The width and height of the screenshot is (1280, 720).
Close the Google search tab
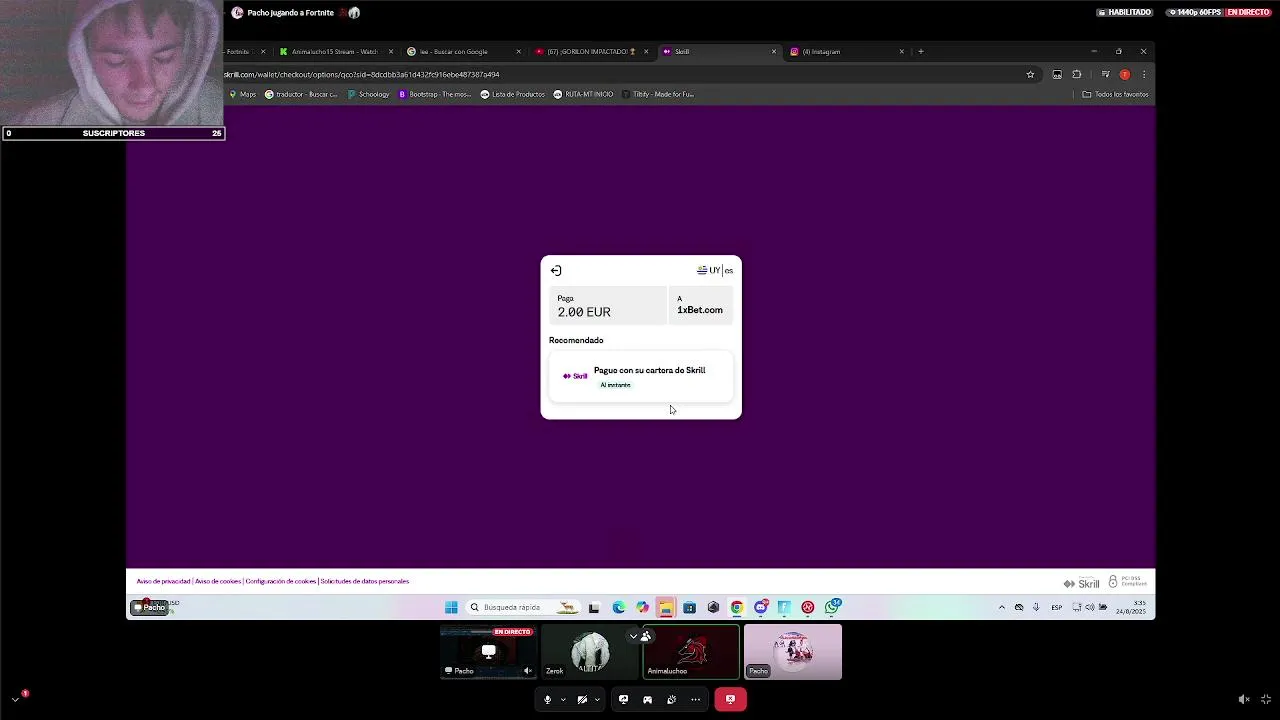[x=518, y=51]
